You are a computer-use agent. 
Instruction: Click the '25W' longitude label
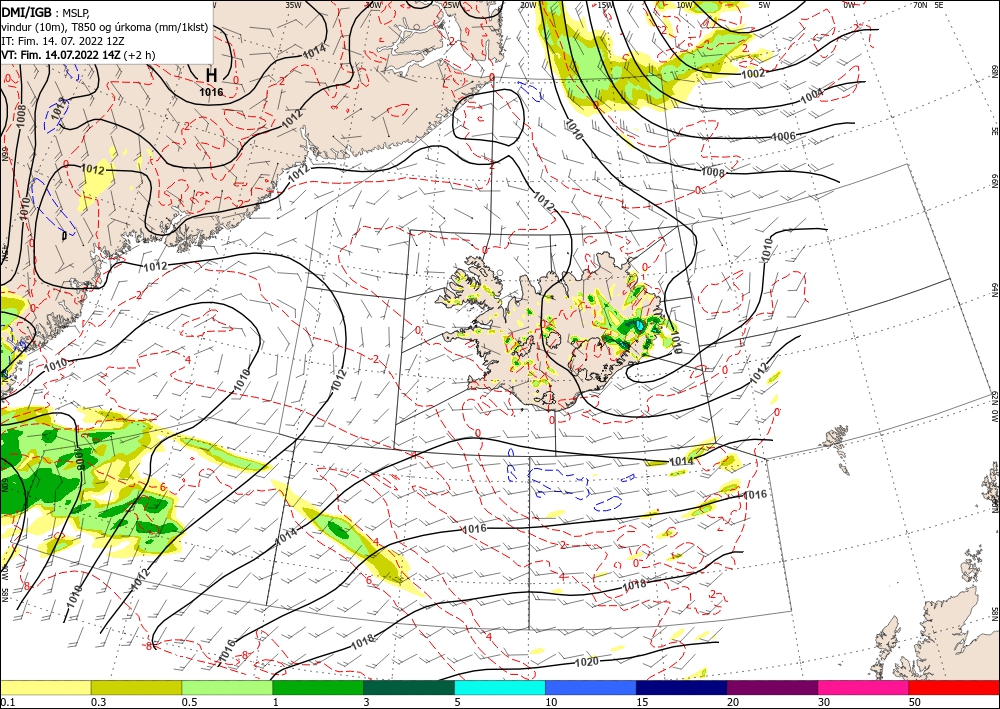click(452, 5)
